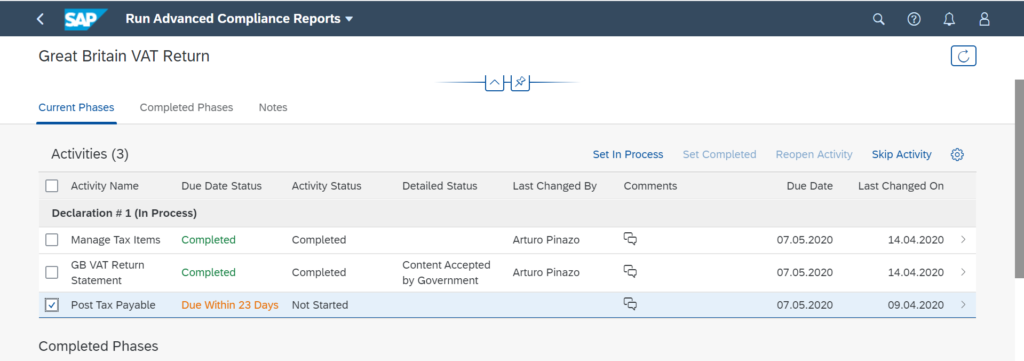
Task: Check the Manage Tax Items row checkbox
Action: point(52,240)
